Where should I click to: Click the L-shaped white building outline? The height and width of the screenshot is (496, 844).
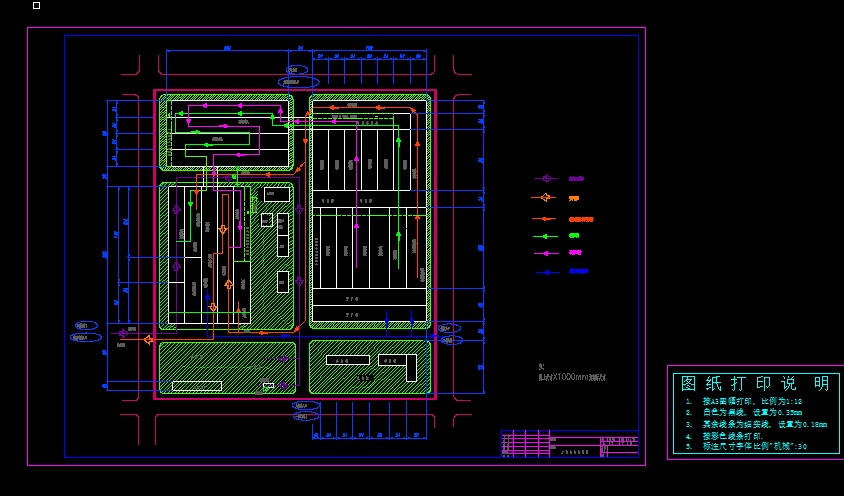(x=409, y=367)
